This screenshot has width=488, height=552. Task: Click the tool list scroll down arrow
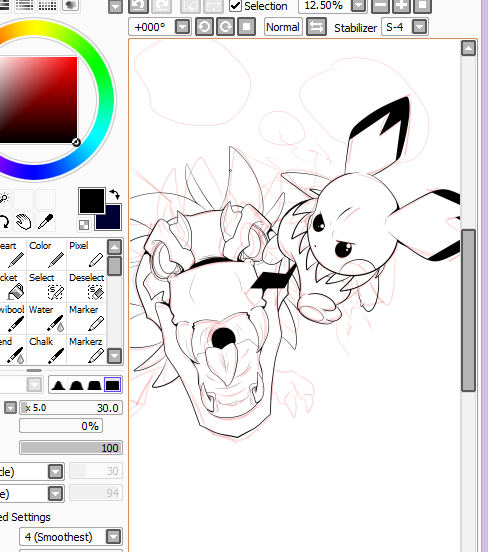click(114, 356)
